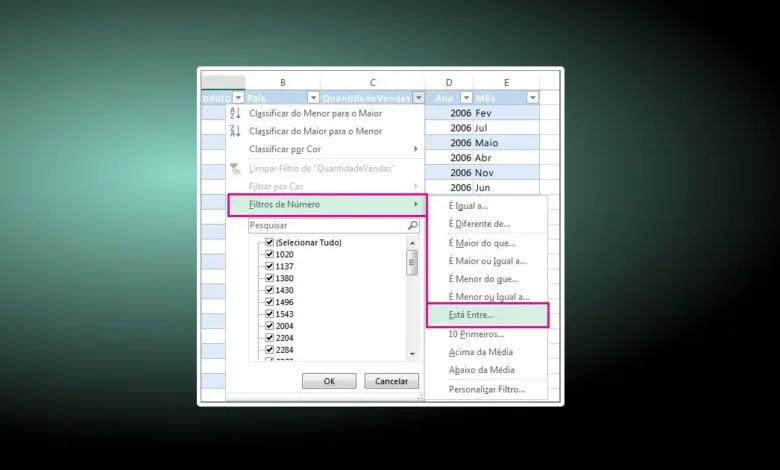Viewport: 780px width, 470px height.
Task: Select É Maior ou Igual a... filter
Action: pos(488,261)
